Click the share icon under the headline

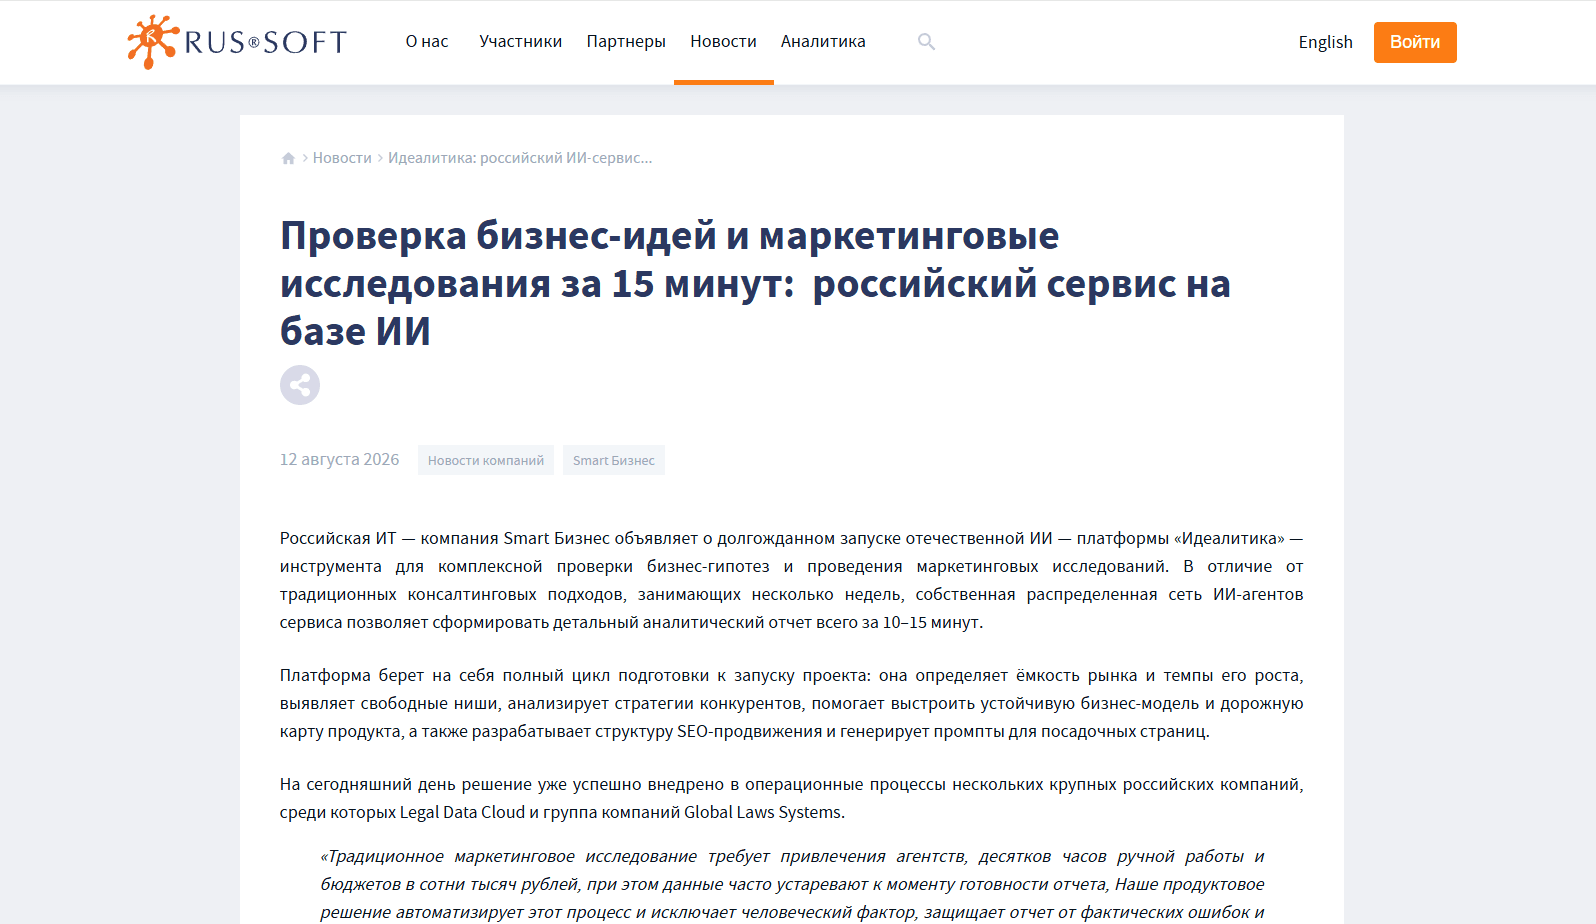click(x=300, y=385)
